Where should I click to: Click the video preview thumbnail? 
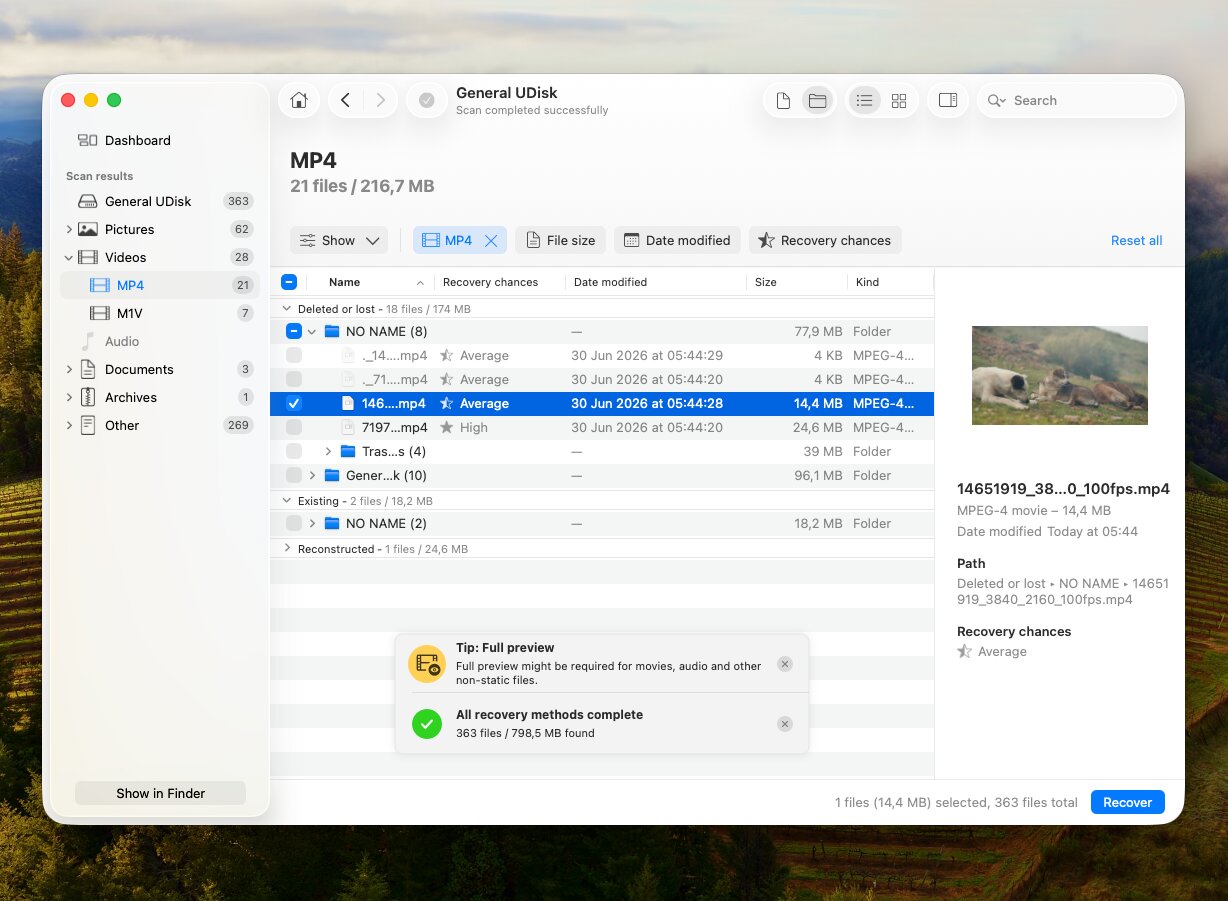tap(1060, 375)
